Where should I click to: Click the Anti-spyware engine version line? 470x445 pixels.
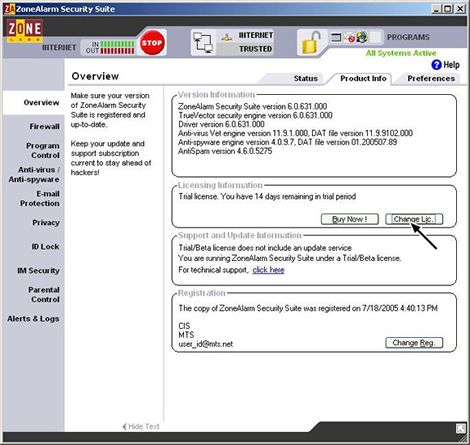(287, 142)
